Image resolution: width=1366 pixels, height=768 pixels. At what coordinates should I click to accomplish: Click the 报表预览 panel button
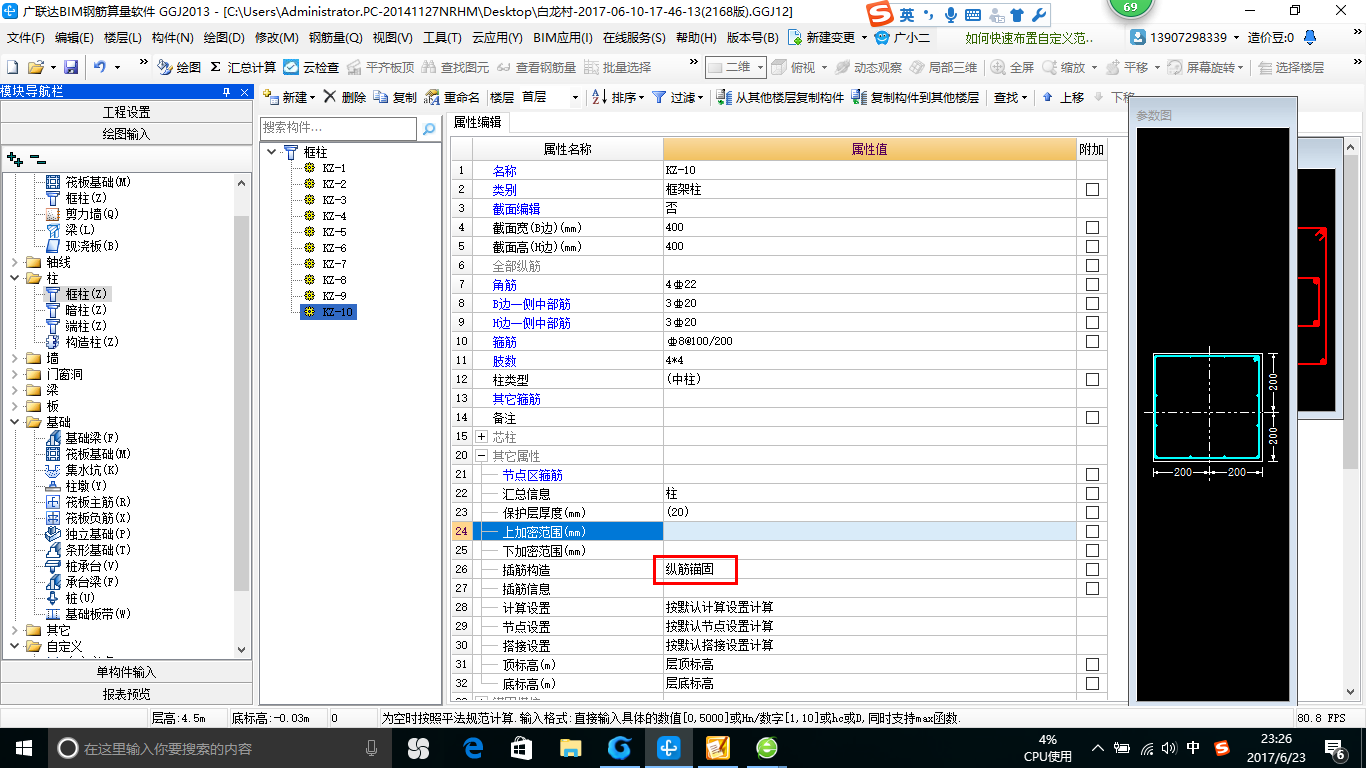tap(127, 694)
